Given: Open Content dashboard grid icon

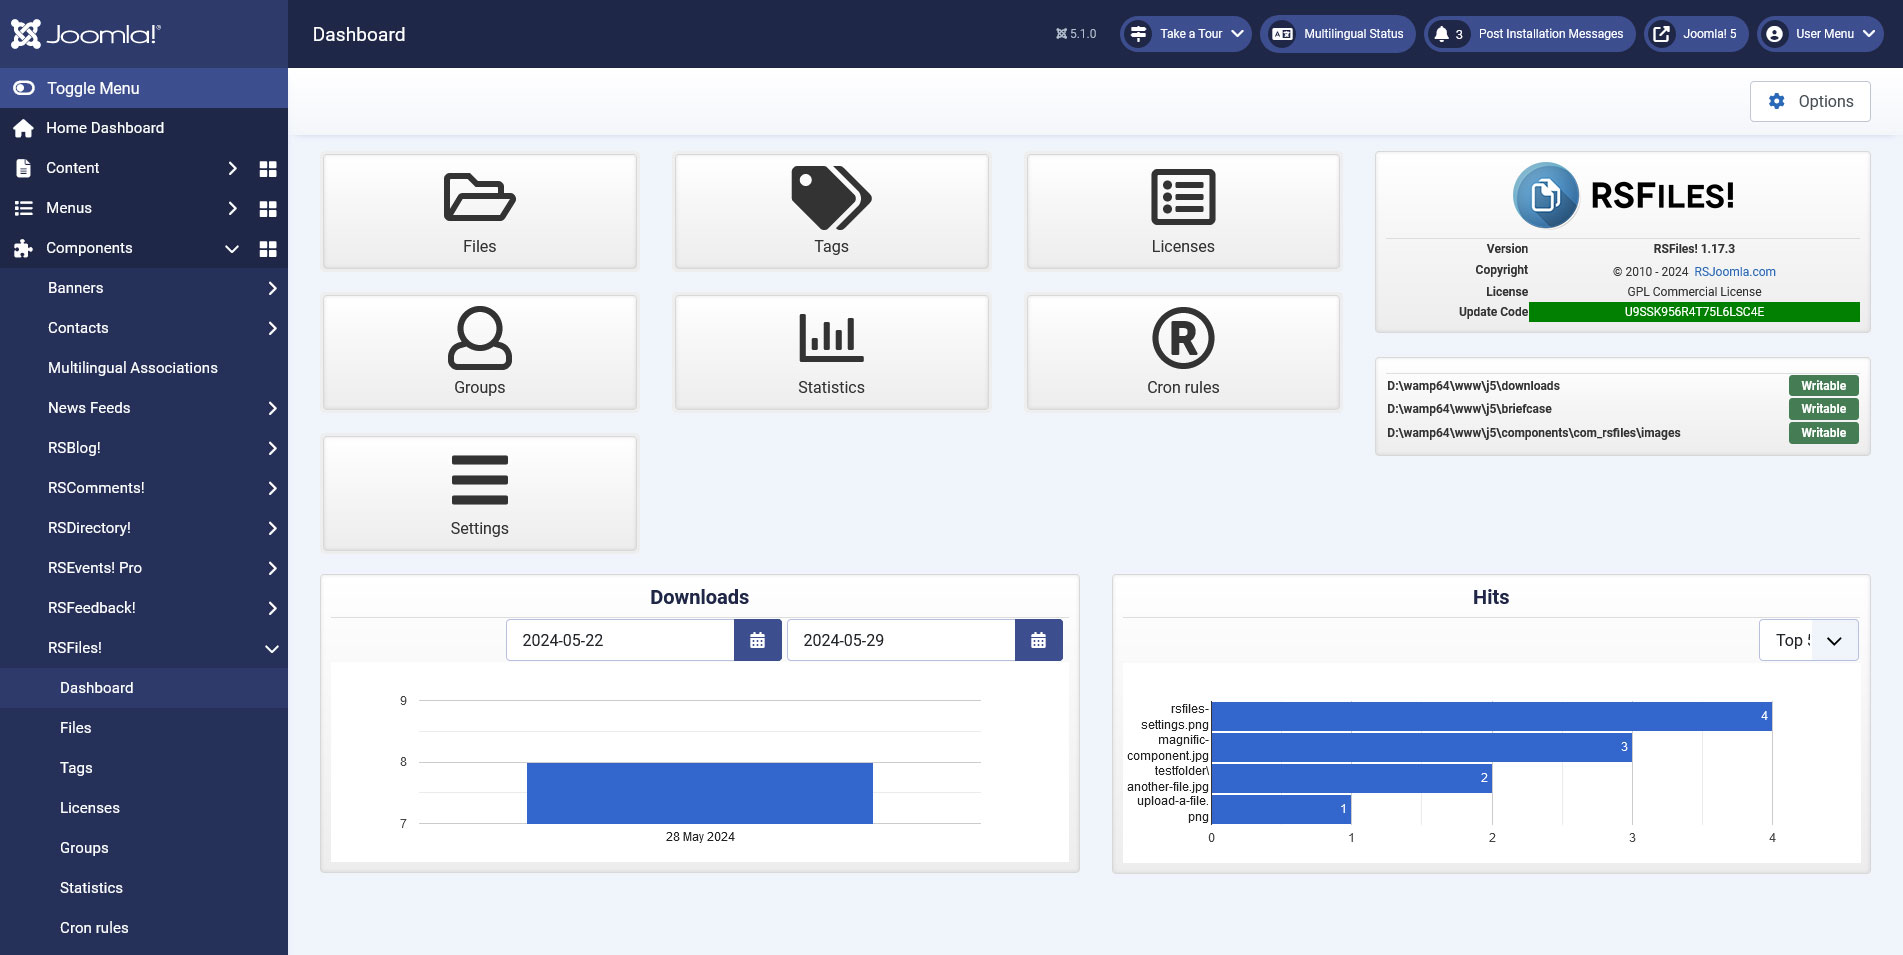Looking at the screenshot, I should pos(268,168).
